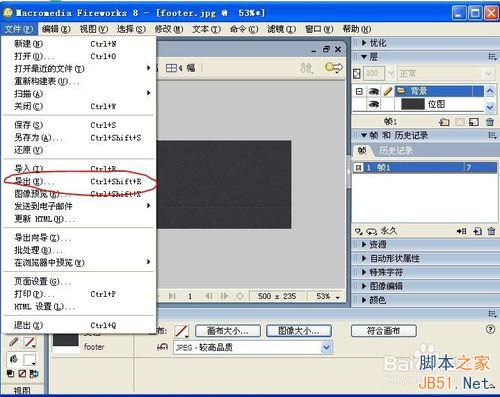Image resolution: width=500 pixels, height=397 pixels.
Task: Open 打开最近的文件 submenu in File menu
Action: (79, 69)
